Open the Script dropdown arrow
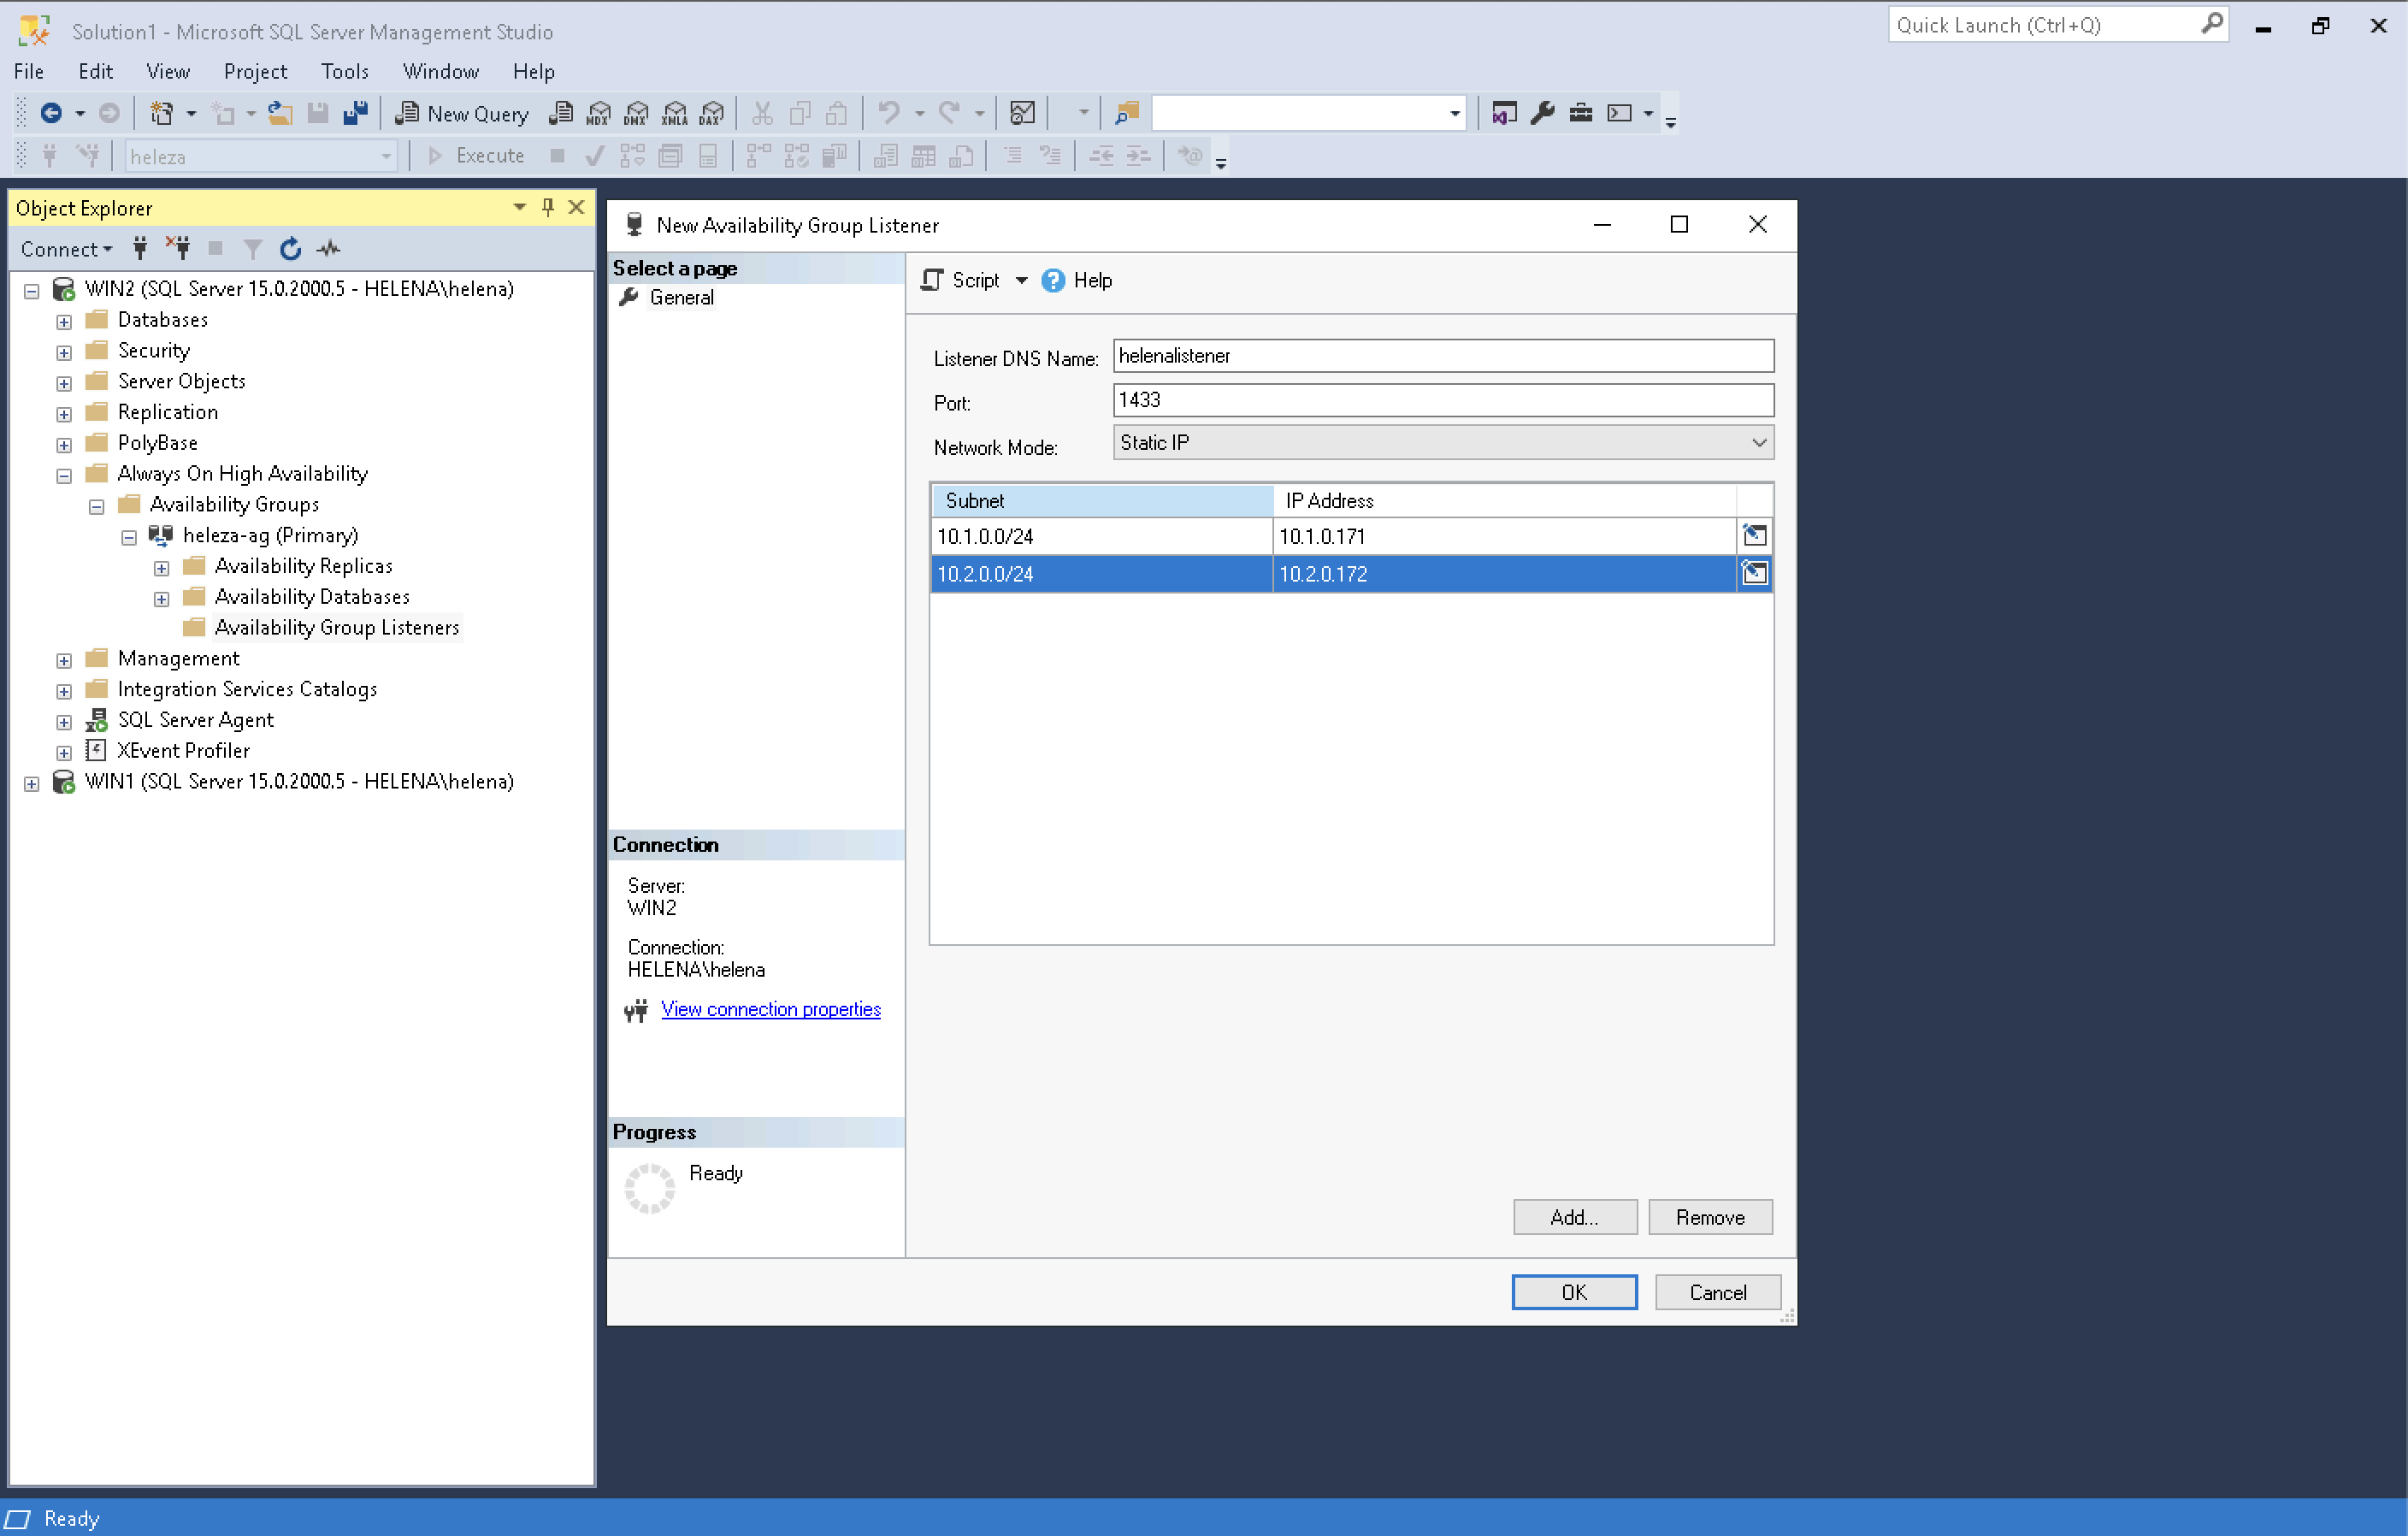Screen dimensions: 2408x1536 tap(1021, 281)
